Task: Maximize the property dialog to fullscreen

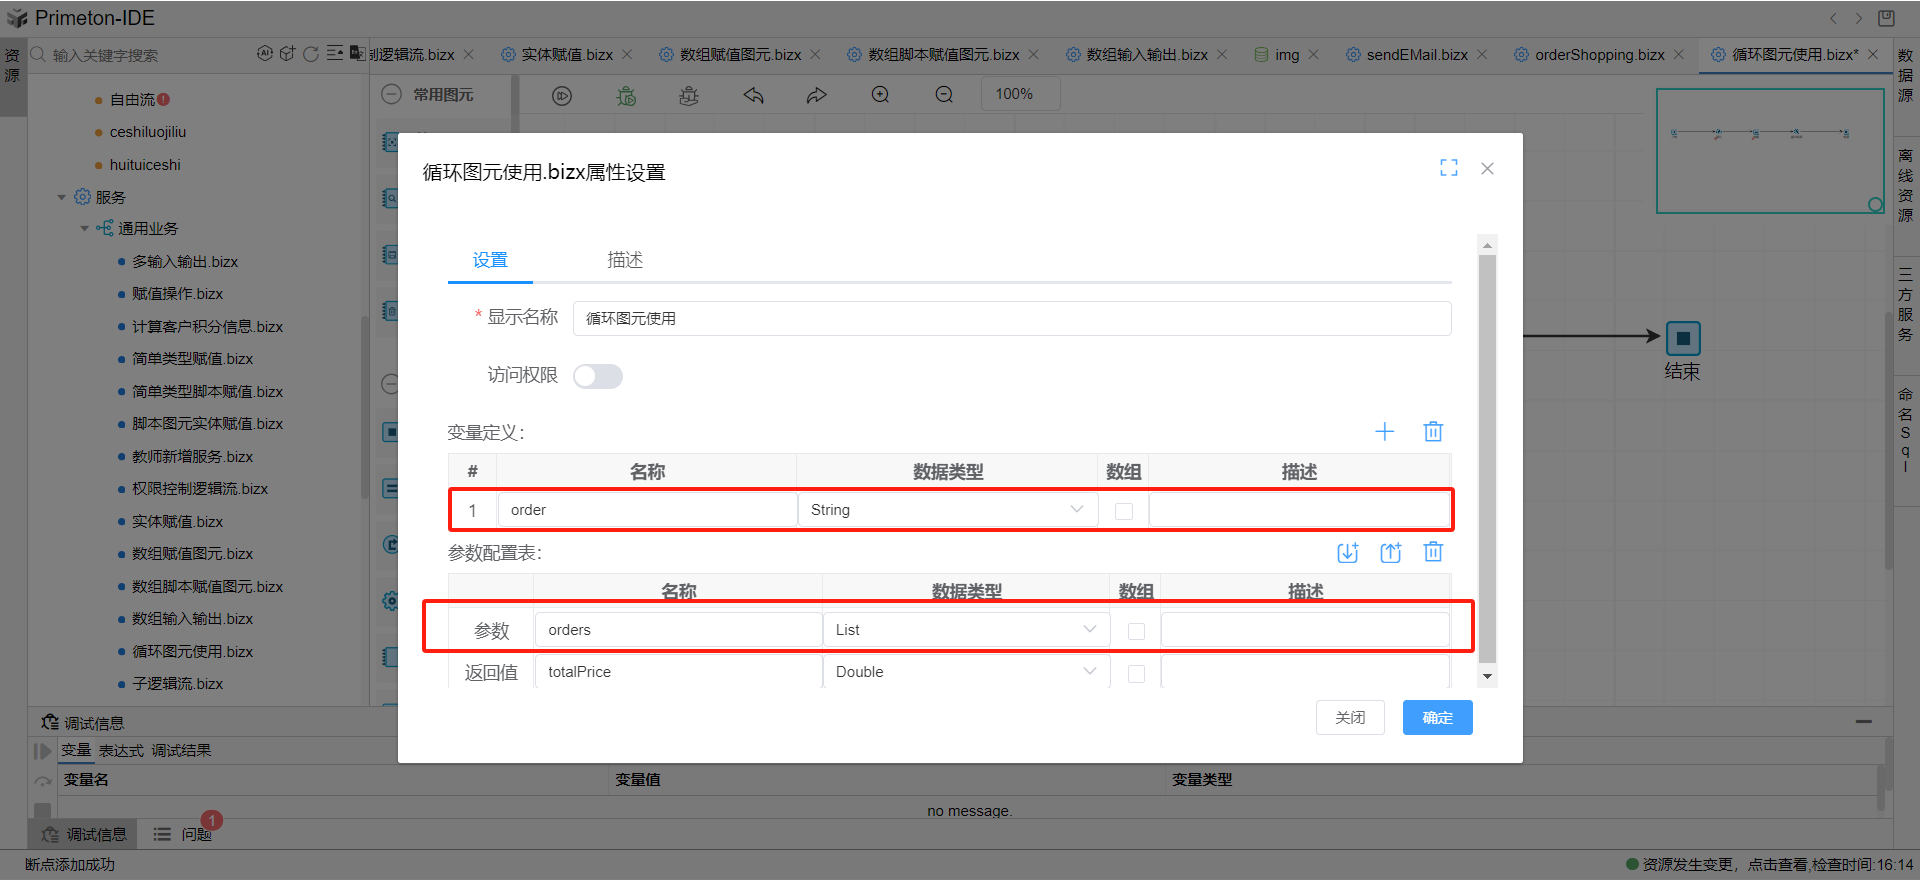Action: click(1448, 168)
